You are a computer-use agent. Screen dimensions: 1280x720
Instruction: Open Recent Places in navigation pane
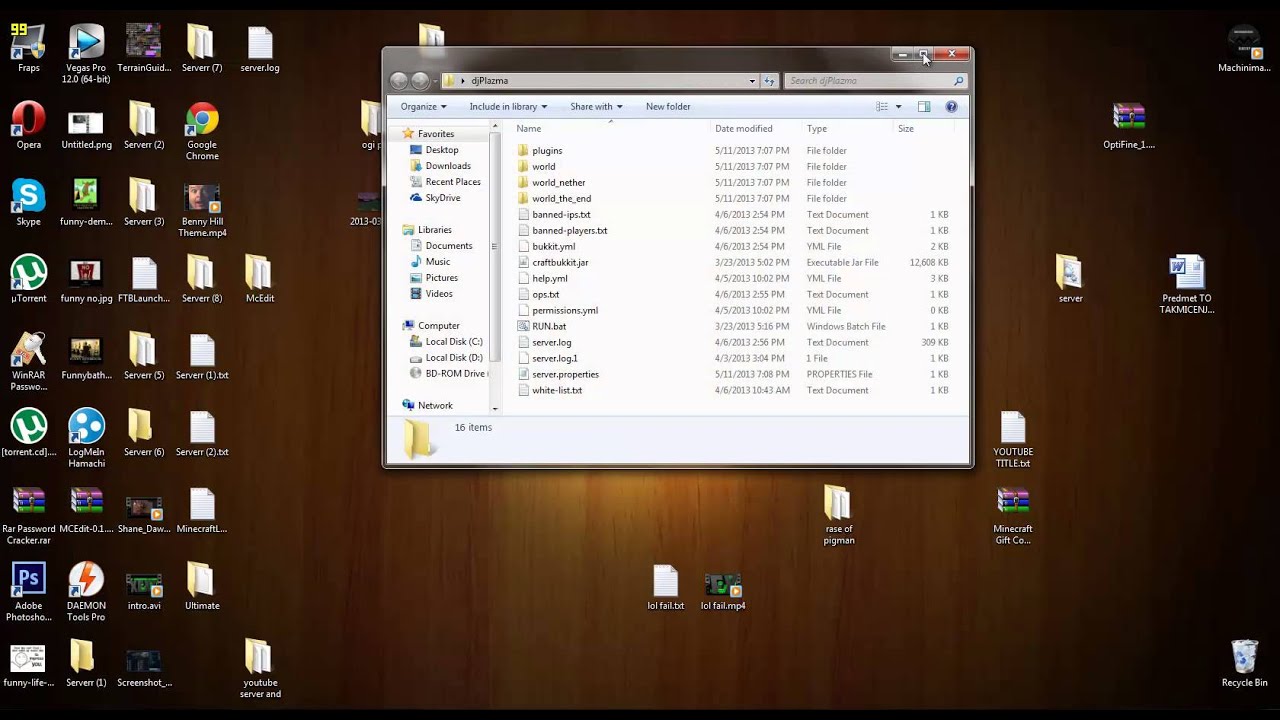point(453,182)
